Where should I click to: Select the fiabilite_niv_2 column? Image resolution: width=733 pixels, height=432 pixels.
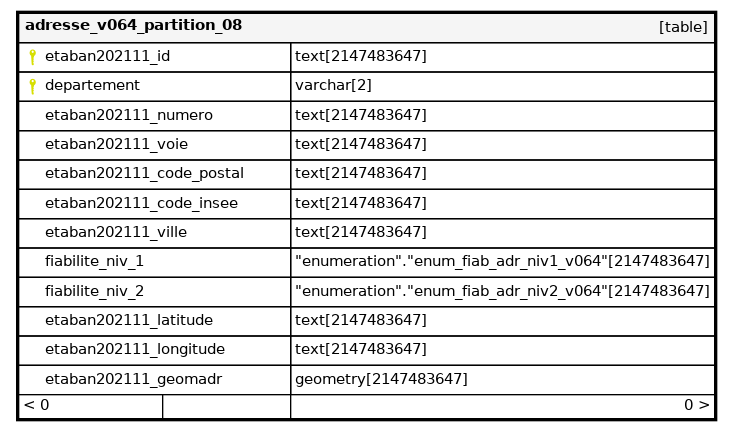pyautogui.click(x=94, y=291)
